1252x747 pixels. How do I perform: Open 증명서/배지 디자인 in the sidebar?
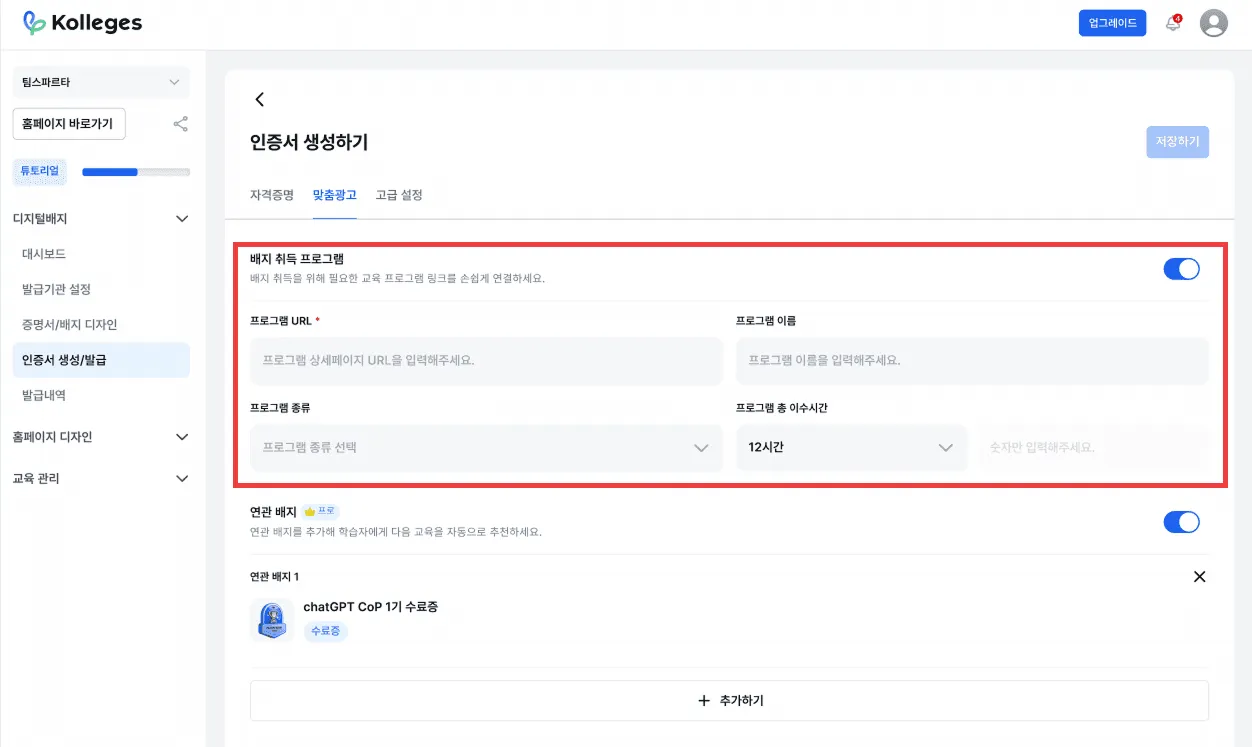[70, 325]
